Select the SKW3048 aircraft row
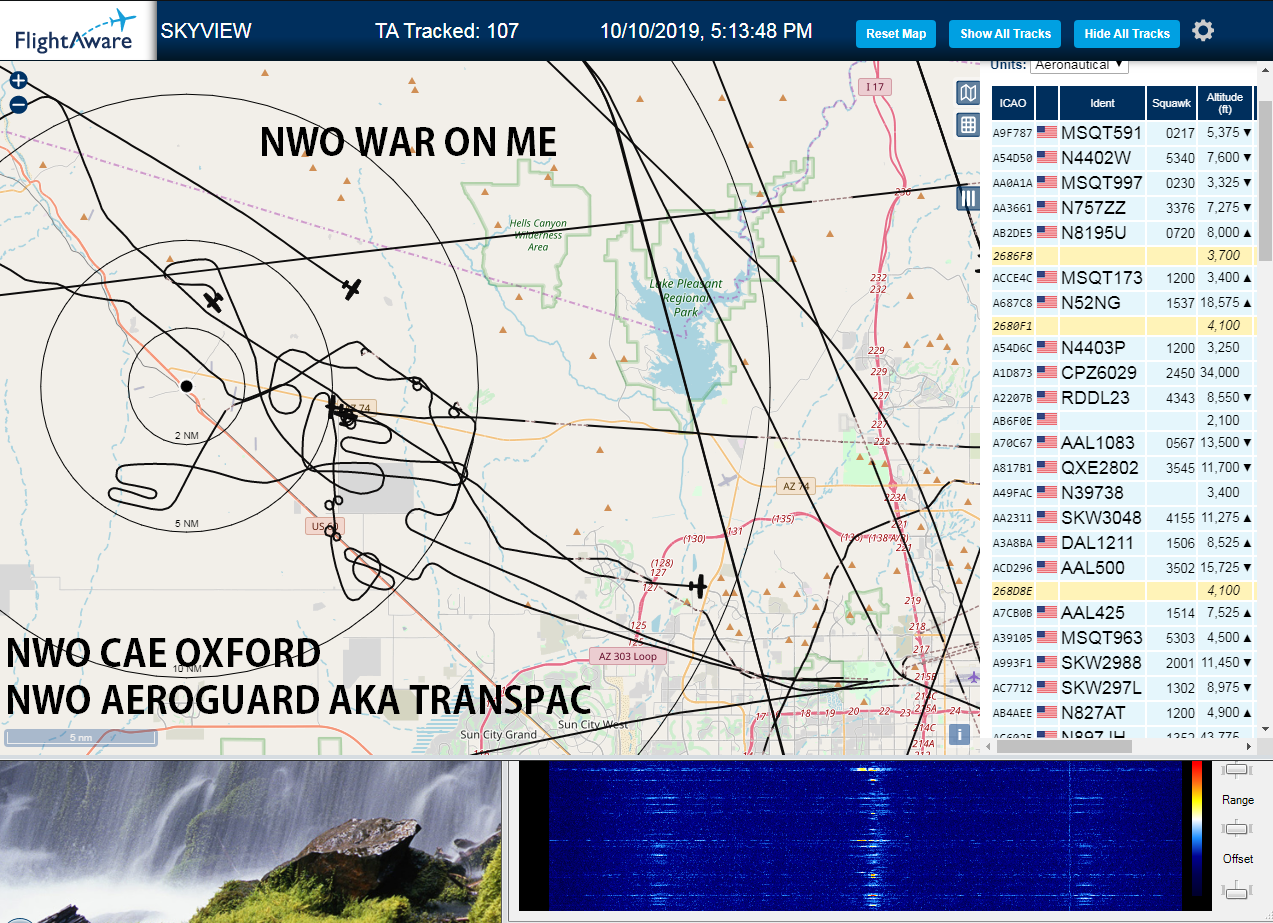1273x923 pixels. pyautogui.click(x=1122, y=517)
